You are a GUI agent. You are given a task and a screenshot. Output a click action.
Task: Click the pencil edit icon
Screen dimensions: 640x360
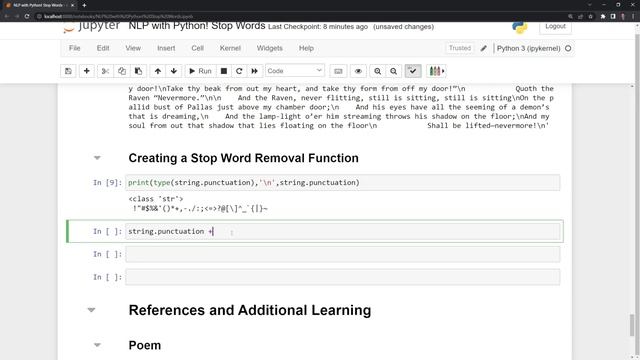click(484, 48)
